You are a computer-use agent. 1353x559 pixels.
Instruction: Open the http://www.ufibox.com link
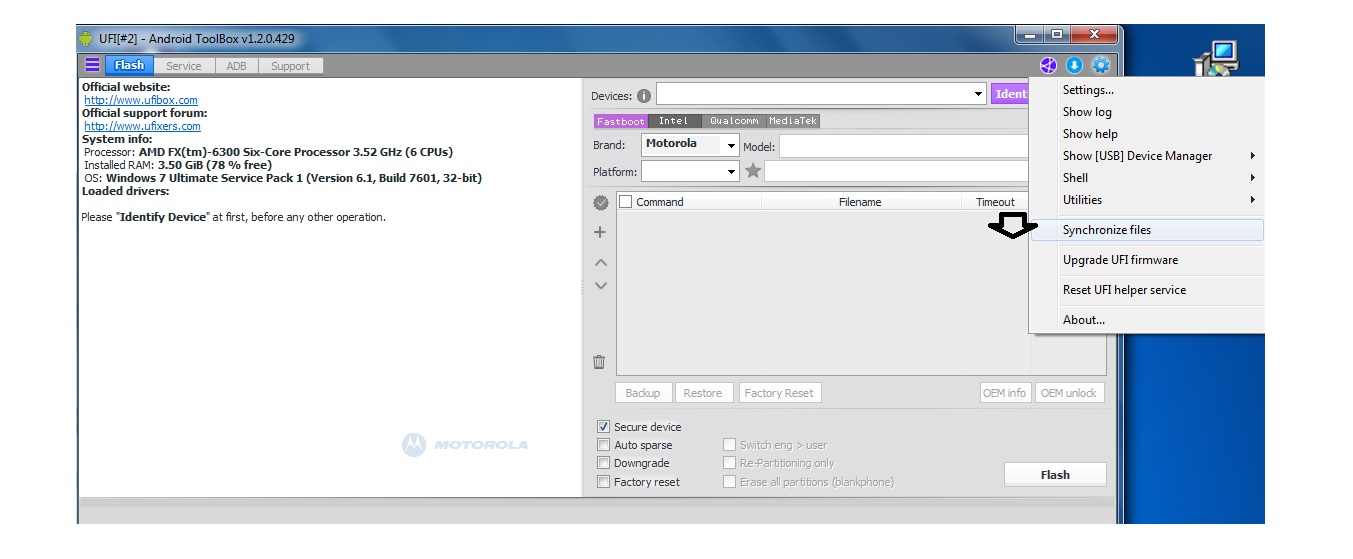coord(141,100)
